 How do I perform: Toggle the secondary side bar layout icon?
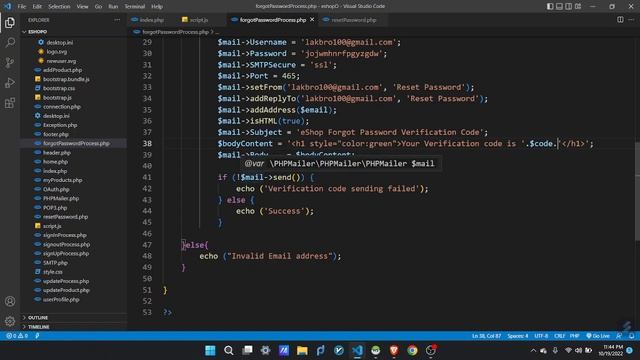tap(569, 6)
